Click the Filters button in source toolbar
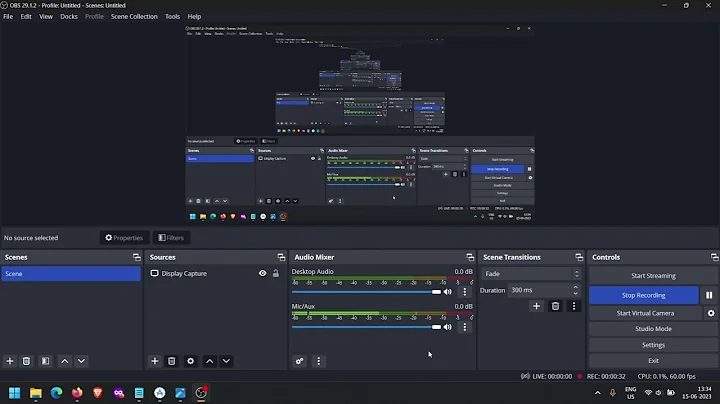This screenshot has width=720, height=404. (171, 238)
